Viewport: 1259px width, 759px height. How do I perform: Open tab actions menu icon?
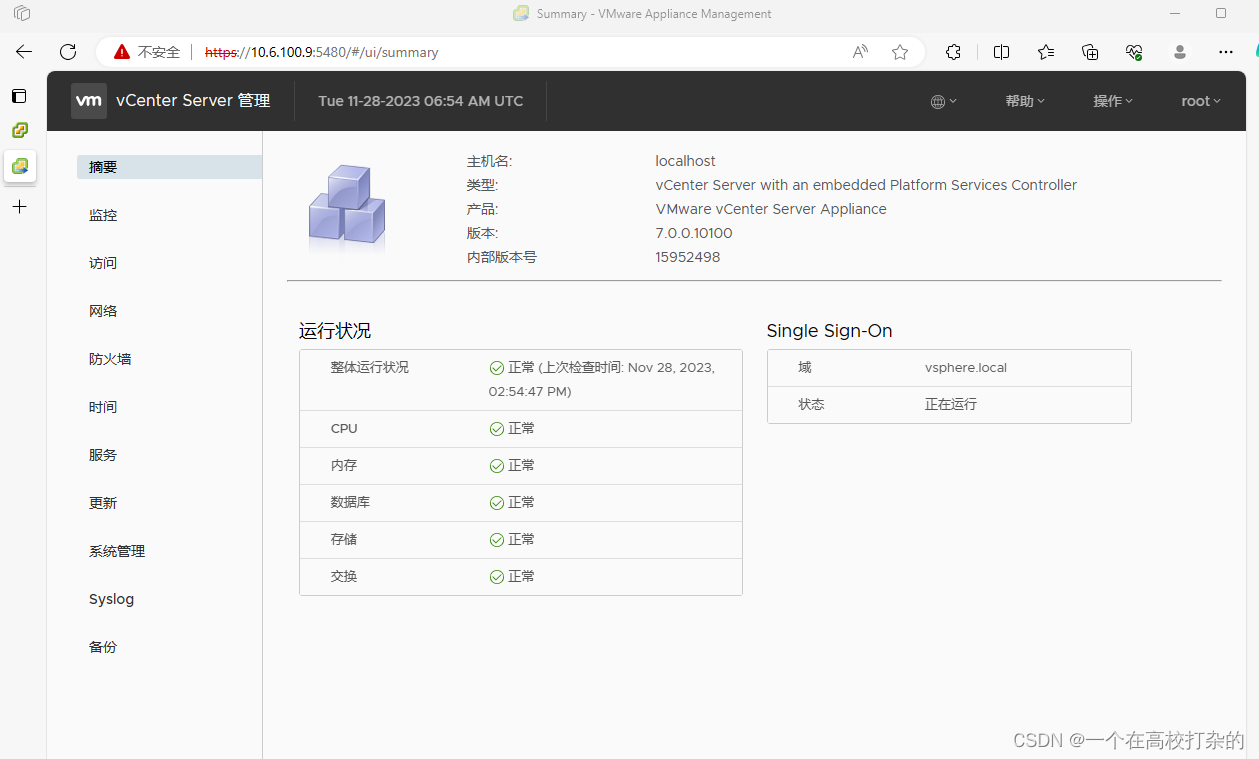coord(19,96)
